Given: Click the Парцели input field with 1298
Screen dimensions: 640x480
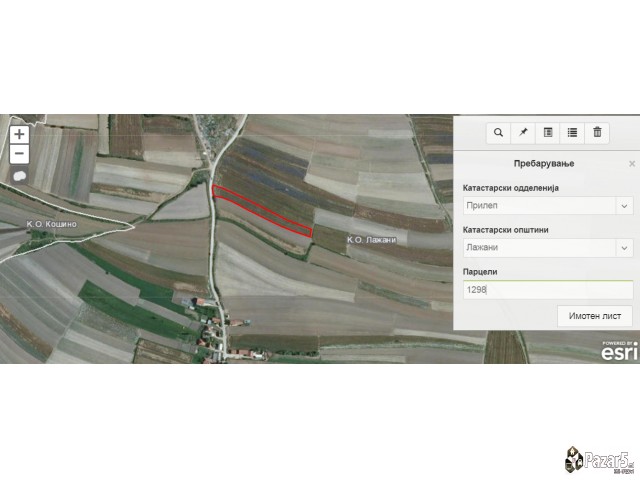Looking at the screenshot, I should tap(546, 289).
